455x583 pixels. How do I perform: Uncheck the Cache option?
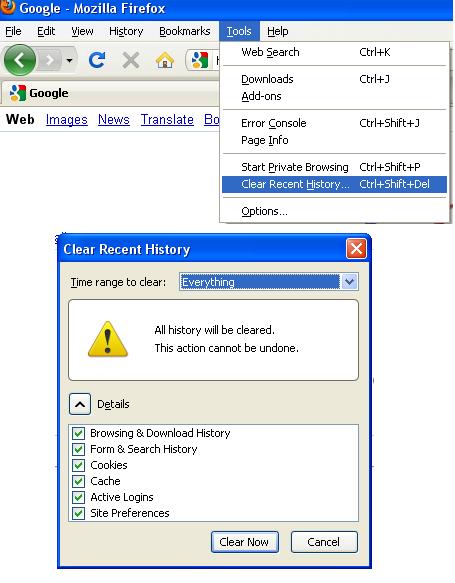point(78,481)
